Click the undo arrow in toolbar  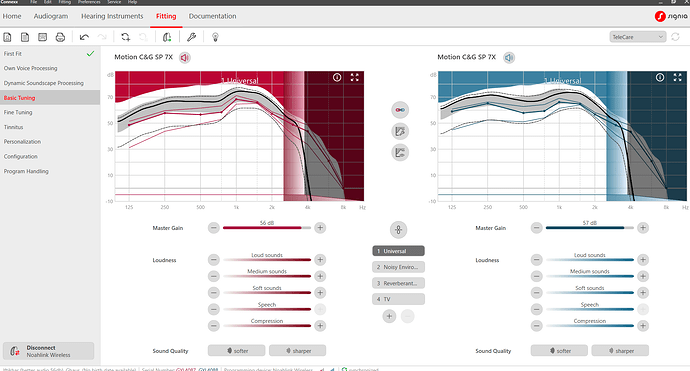click(84, 37)
